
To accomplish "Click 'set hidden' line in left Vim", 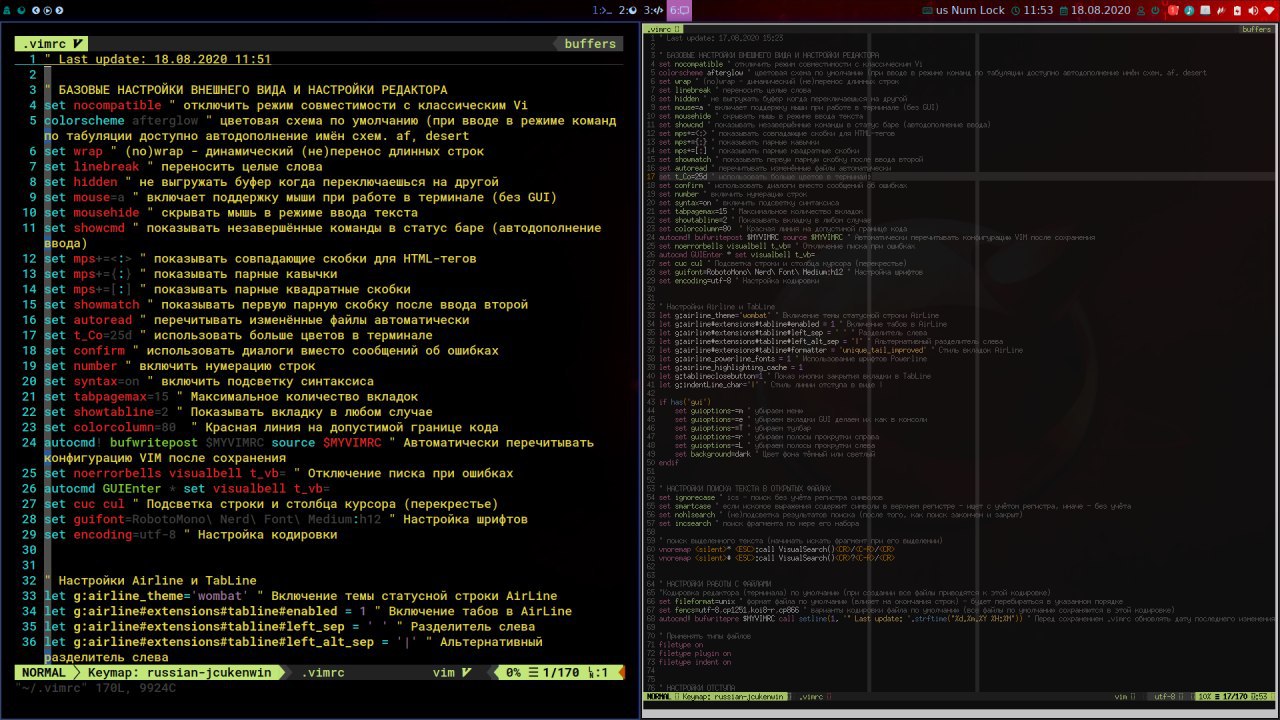I will pyautogui.click(x=271, y=182).
